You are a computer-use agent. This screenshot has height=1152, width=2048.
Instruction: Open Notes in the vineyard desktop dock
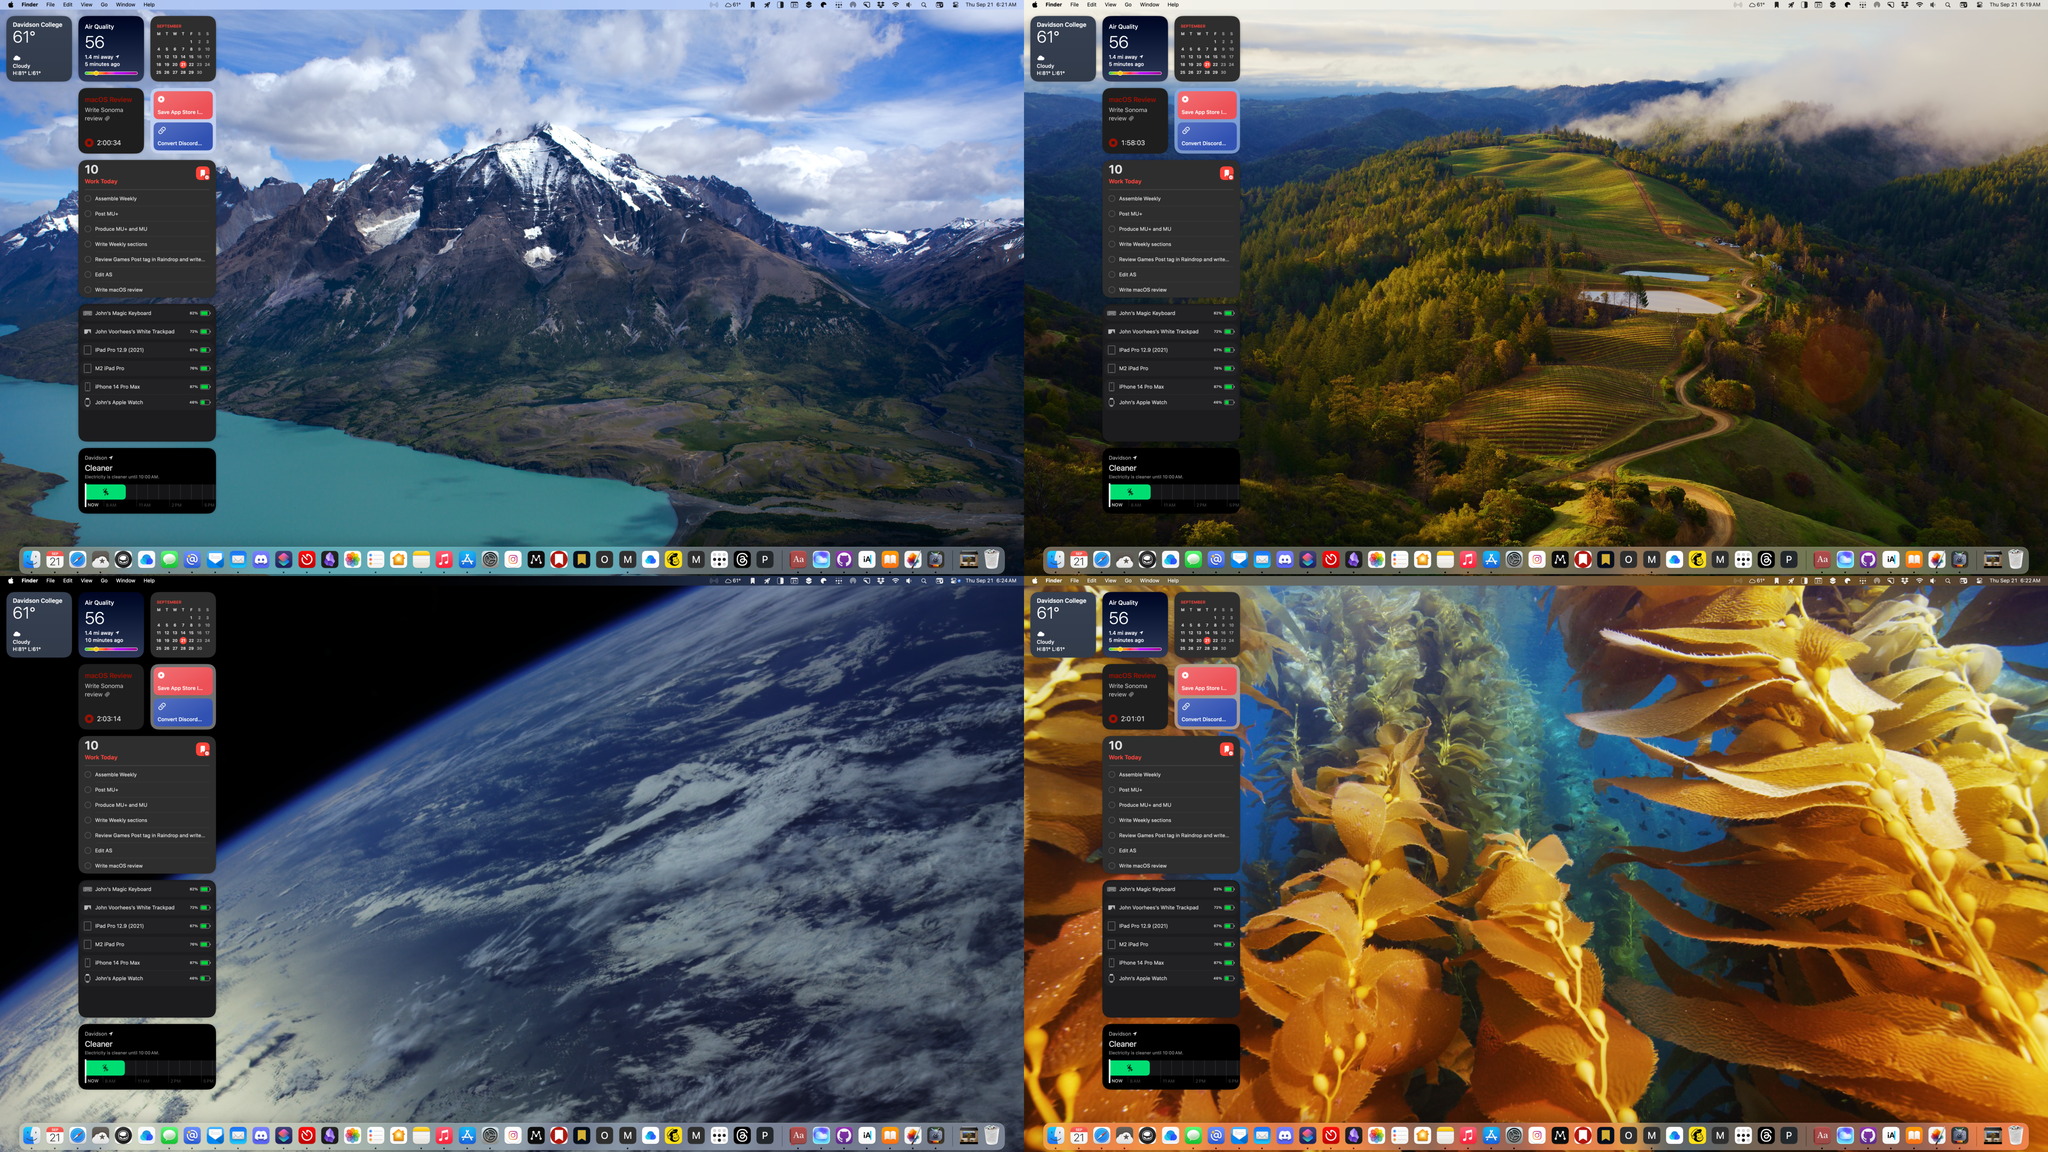click(1445, 560)
